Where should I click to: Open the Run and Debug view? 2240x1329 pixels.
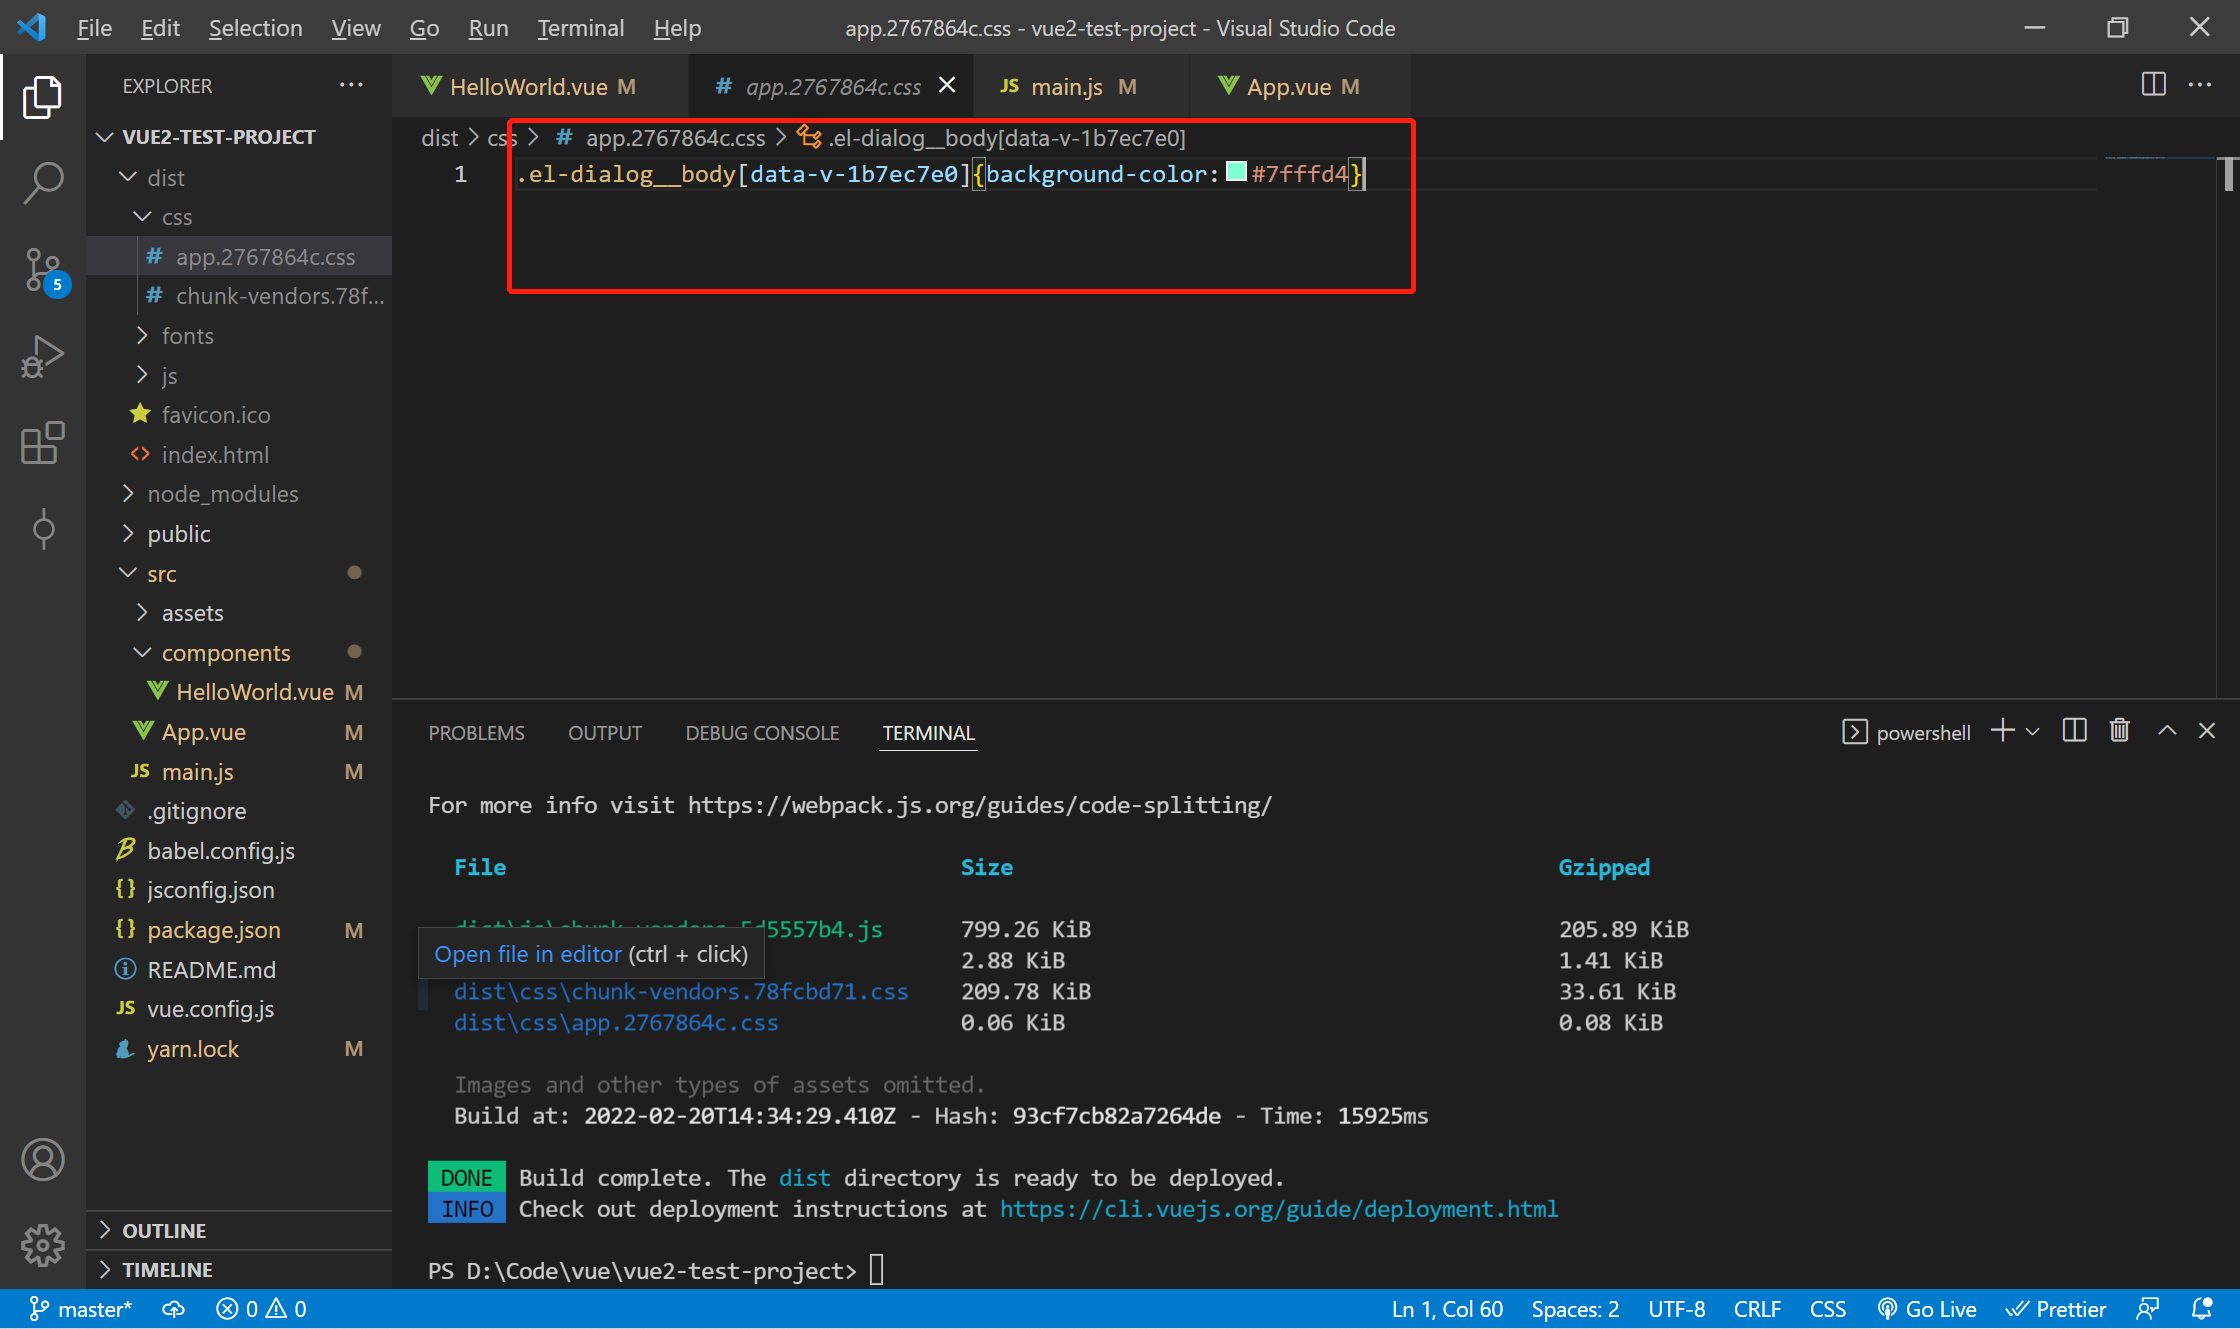pos(42,356)
